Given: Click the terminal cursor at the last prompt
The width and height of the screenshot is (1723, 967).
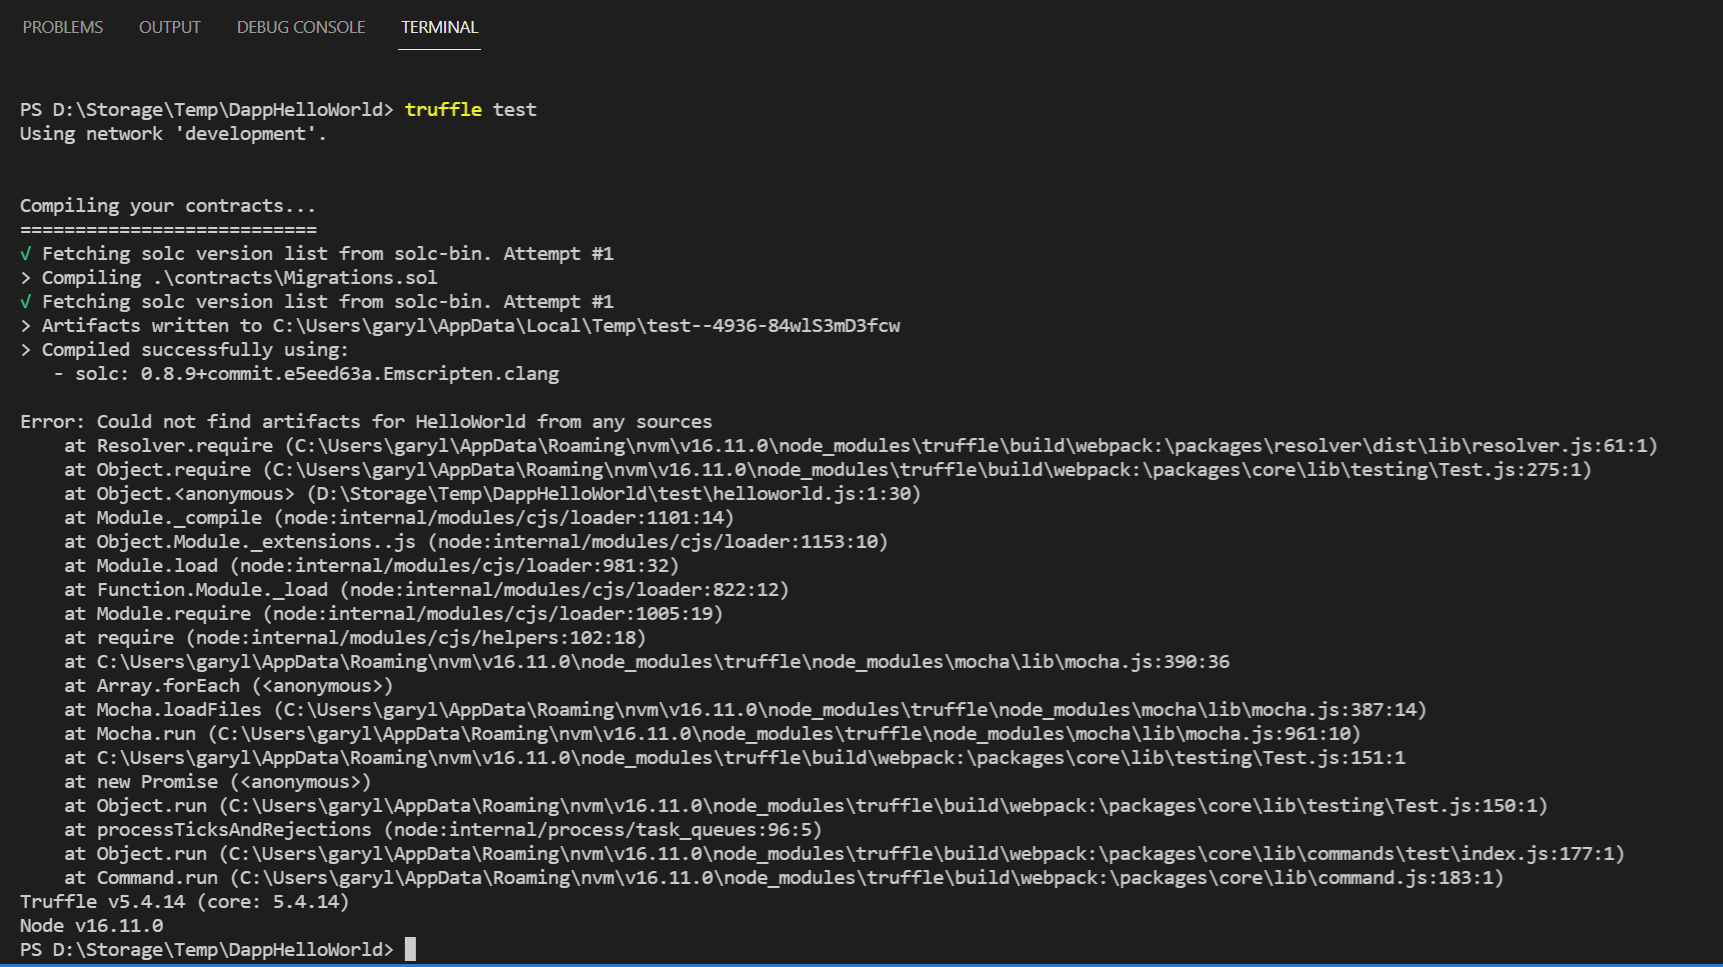Looking at the screenshot, I should click(x=410, y=949).
